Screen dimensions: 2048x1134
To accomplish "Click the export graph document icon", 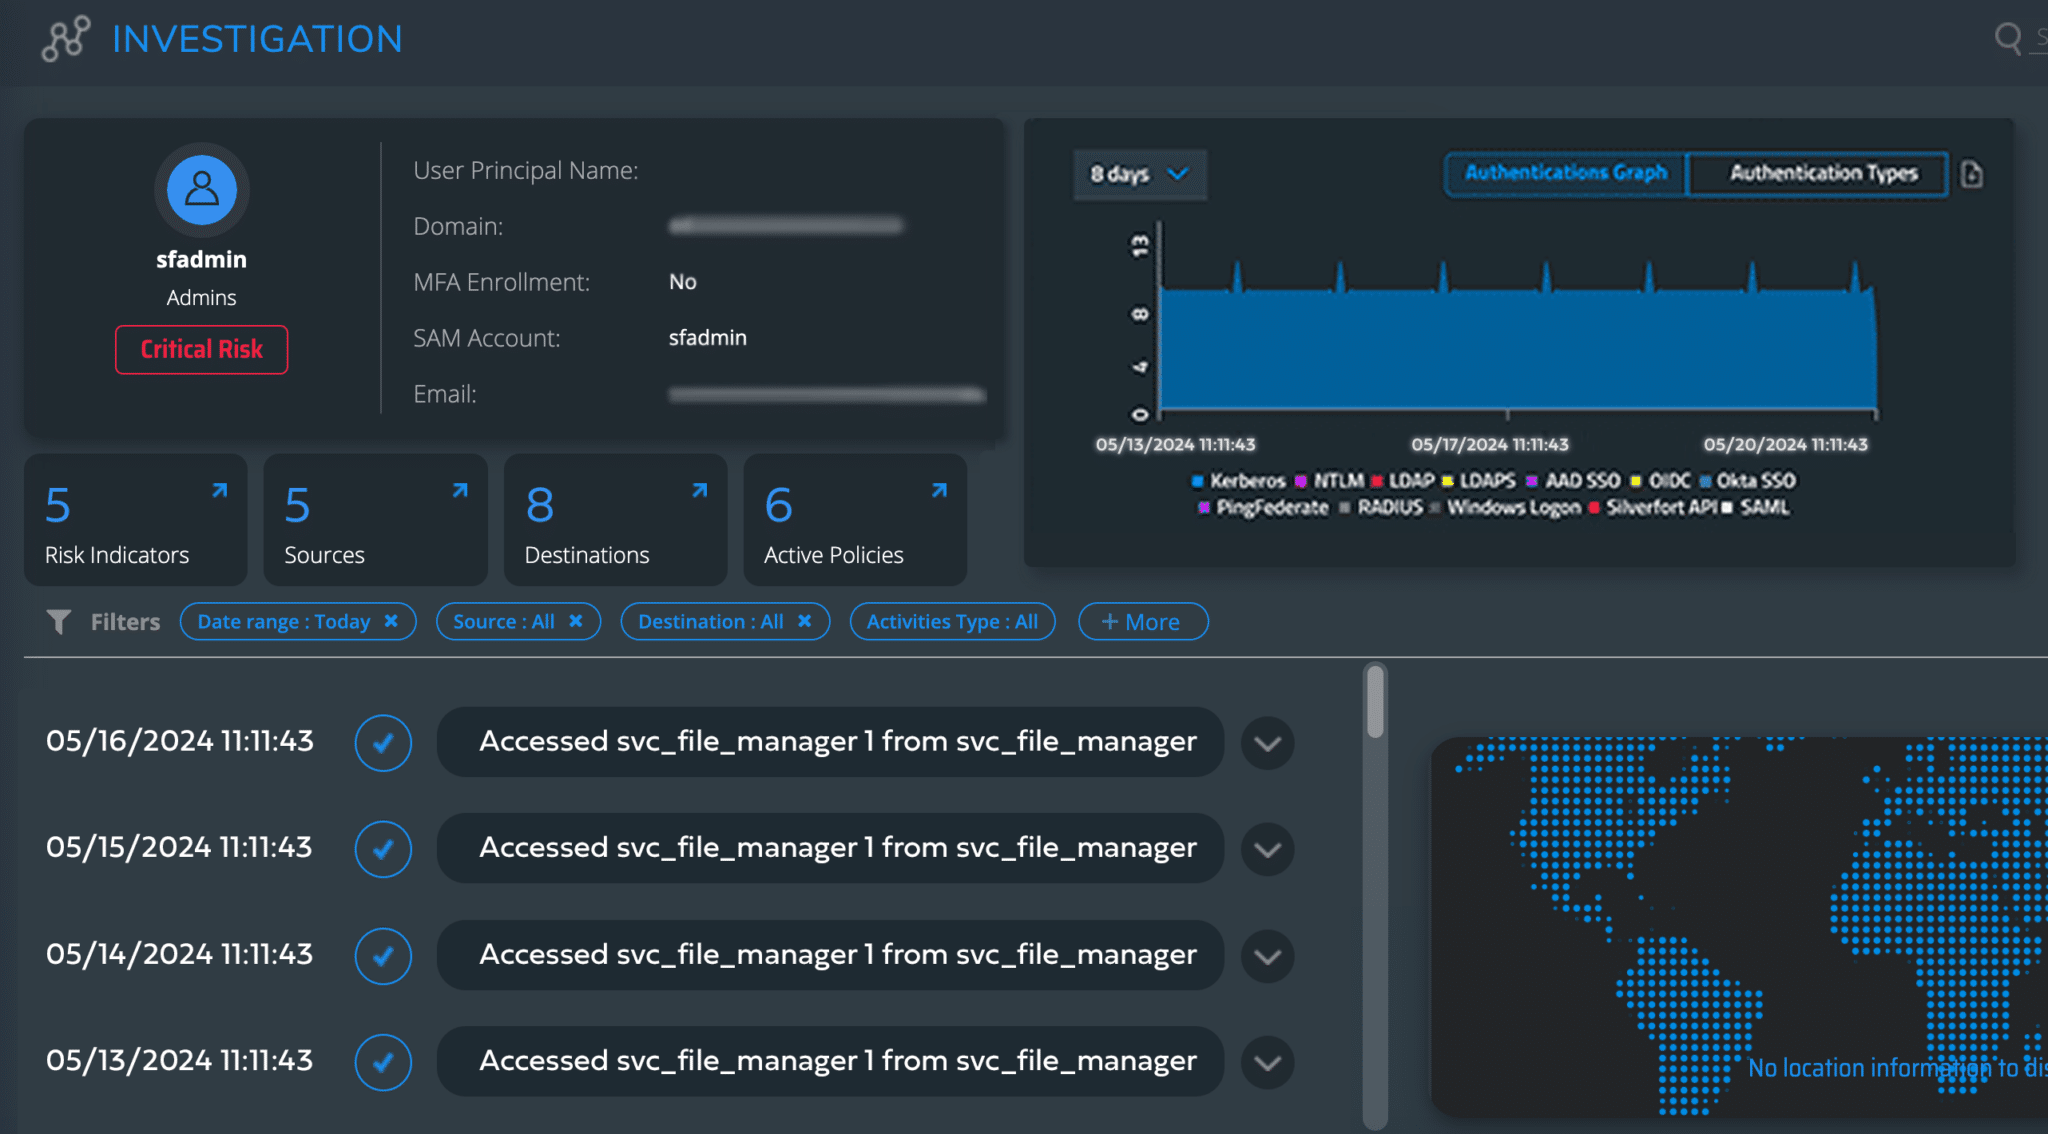I will tap(1971, 174).
